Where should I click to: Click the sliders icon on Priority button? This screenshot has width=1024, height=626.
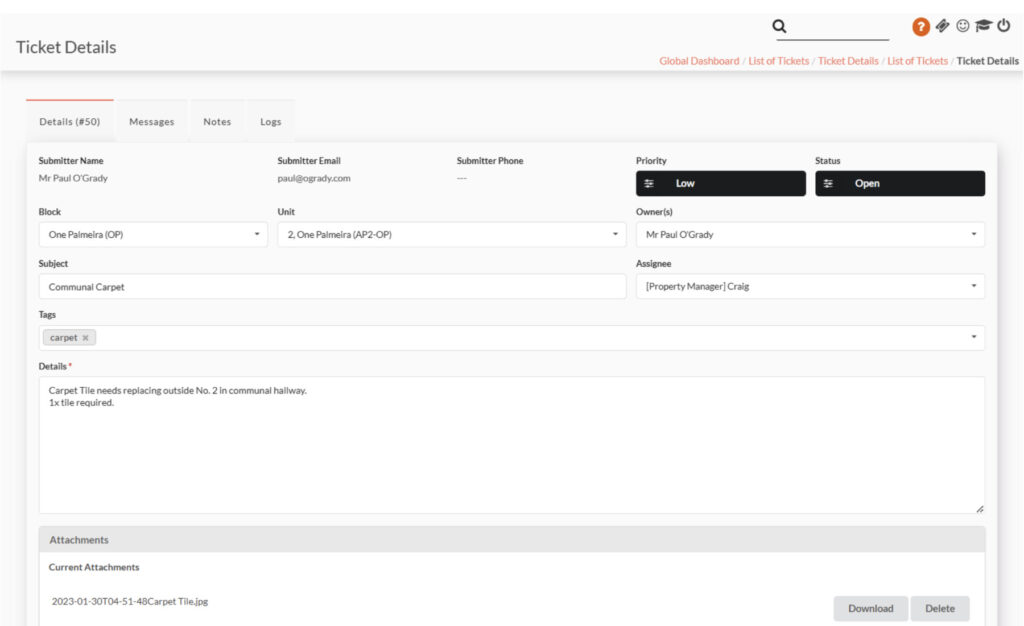click(x=649, y=184)
